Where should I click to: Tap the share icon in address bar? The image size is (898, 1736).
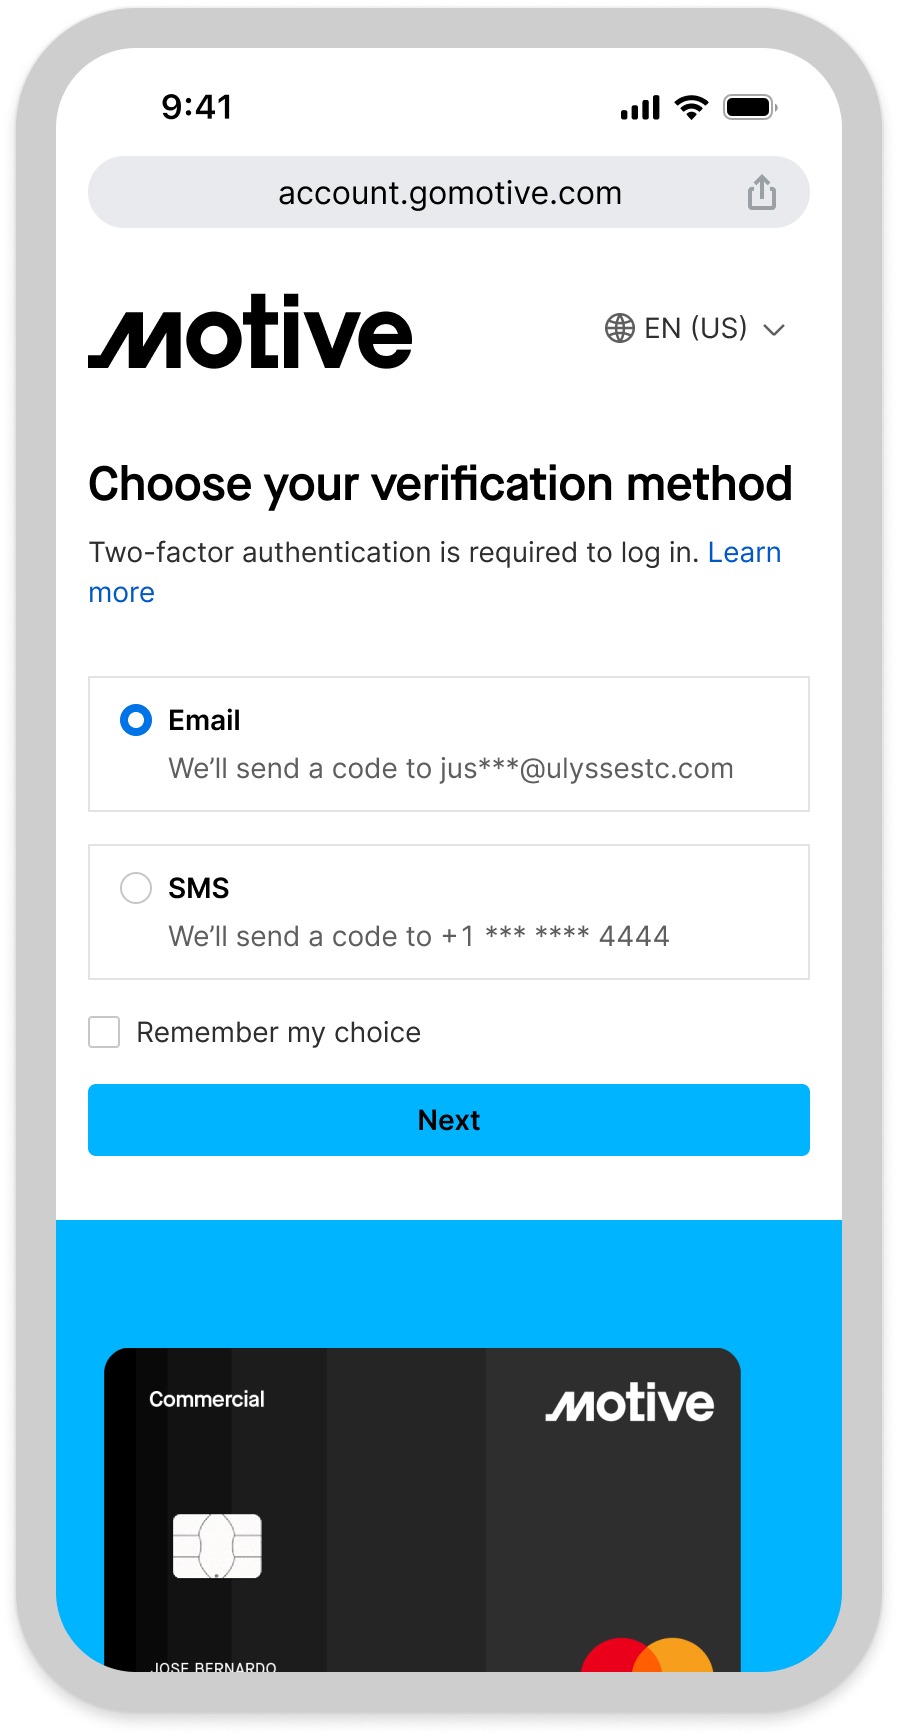[x=761, y=192]
